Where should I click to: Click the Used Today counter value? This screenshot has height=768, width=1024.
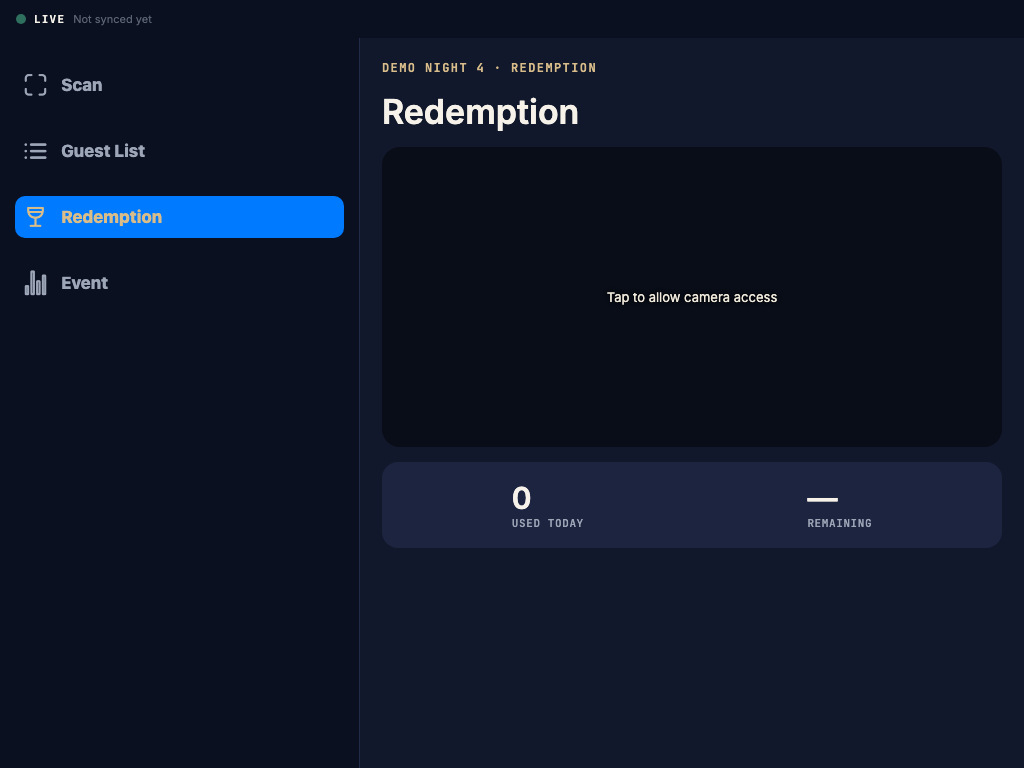521,498
